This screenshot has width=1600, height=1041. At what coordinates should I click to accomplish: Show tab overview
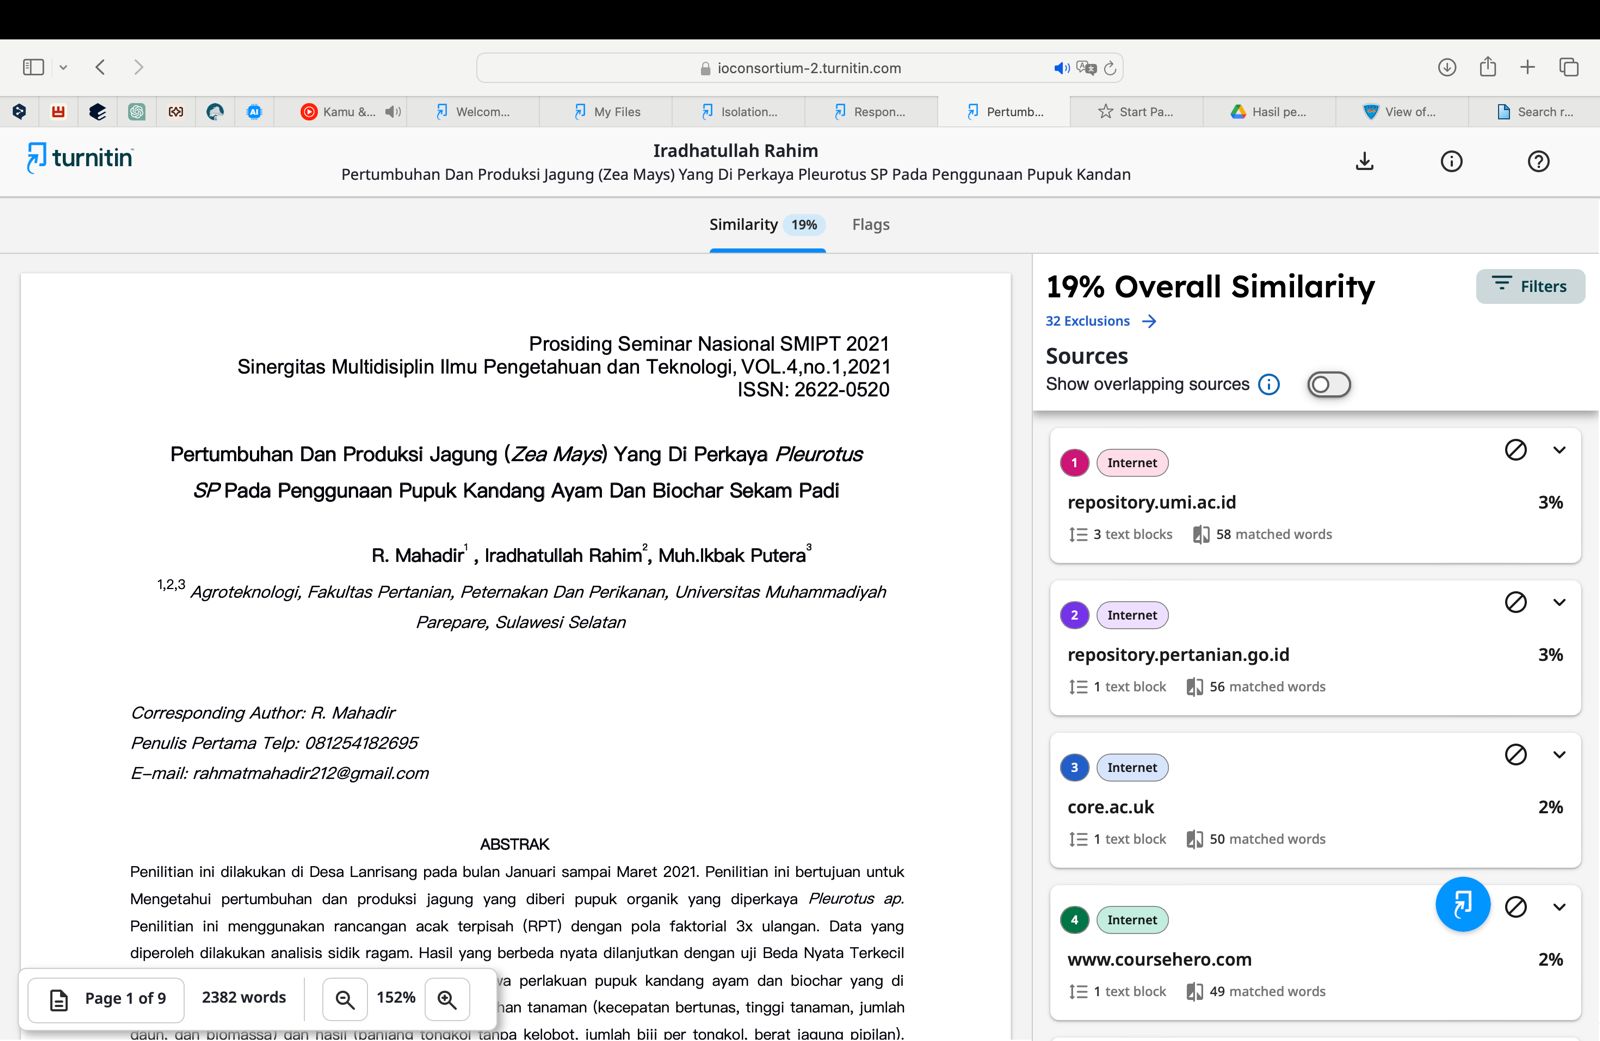1569,67
